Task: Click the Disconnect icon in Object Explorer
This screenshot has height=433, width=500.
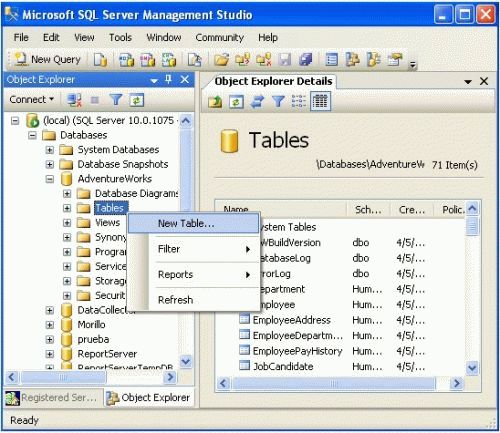Action: point(74,100)
